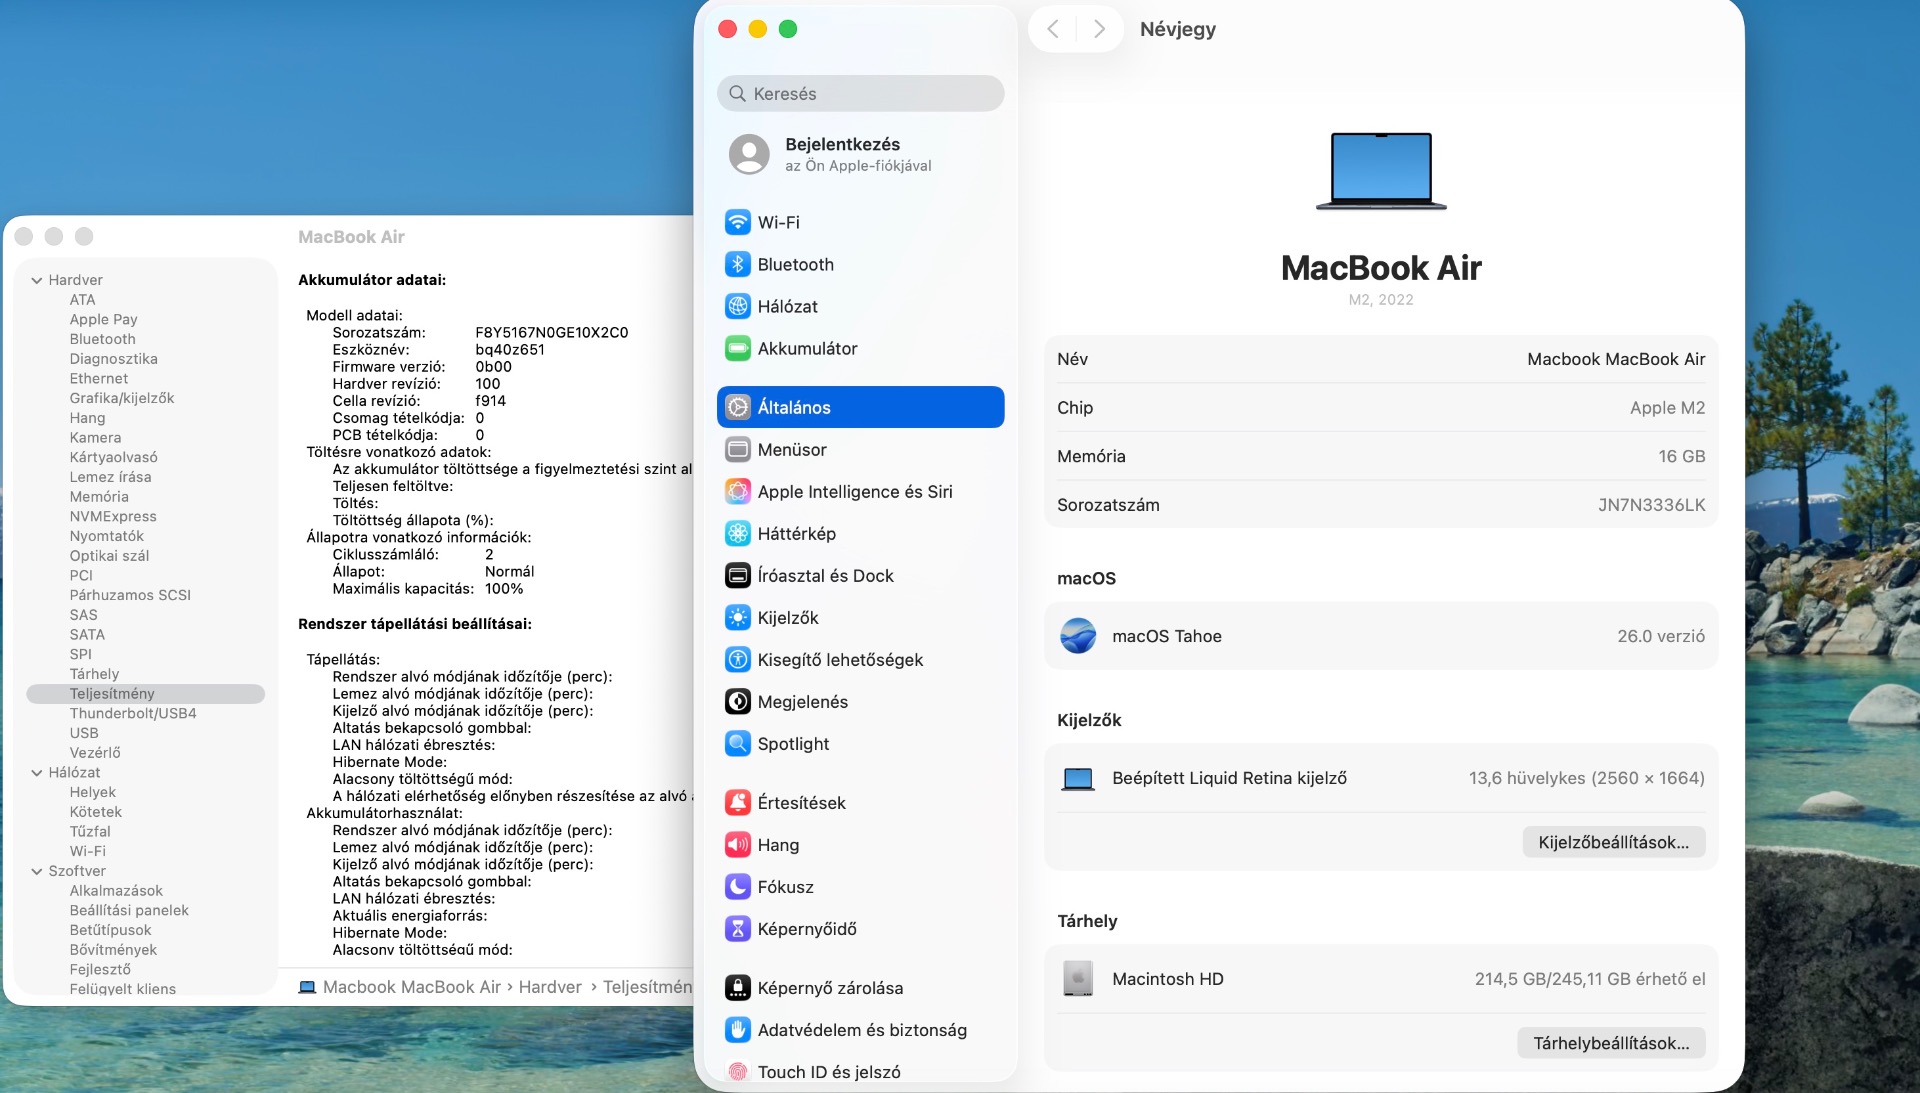Go back with the left chevron
This screenshot has height=1093, width=1920.
coord(1052,29)
